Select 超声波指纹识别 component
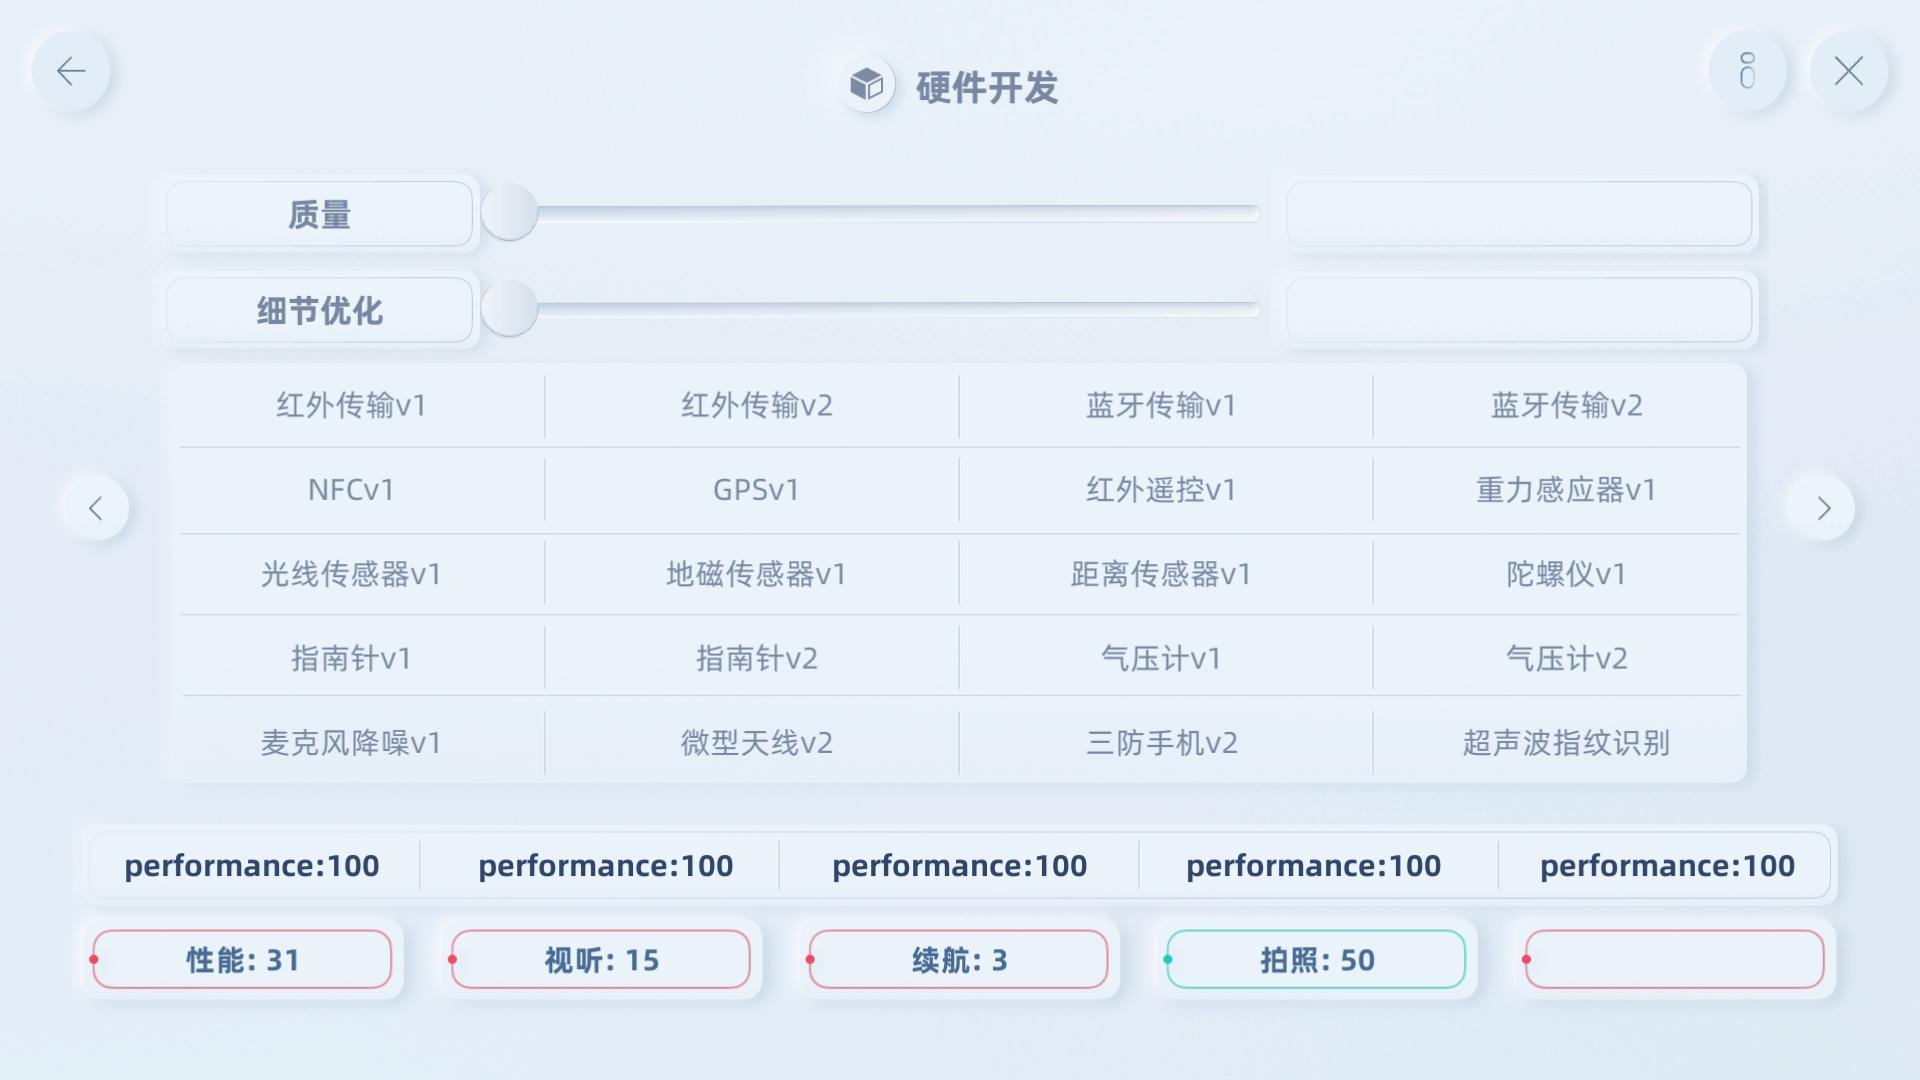 (1566, 743)
